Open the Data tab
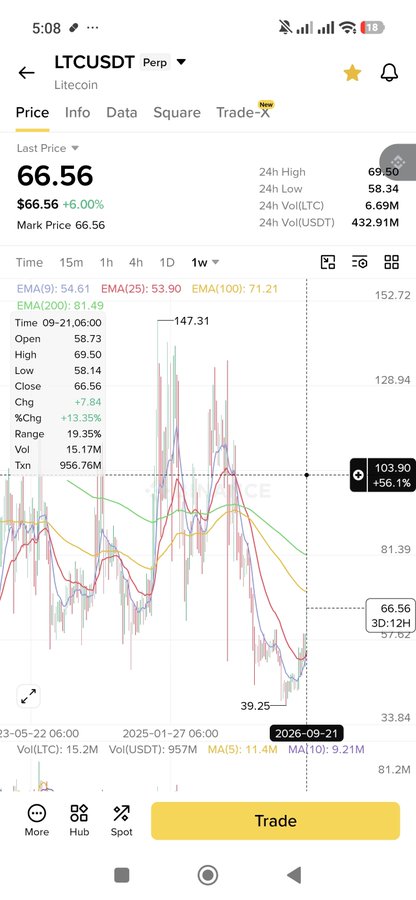The height and width of the screenshot is (900, 416). [x=122, y=112]
